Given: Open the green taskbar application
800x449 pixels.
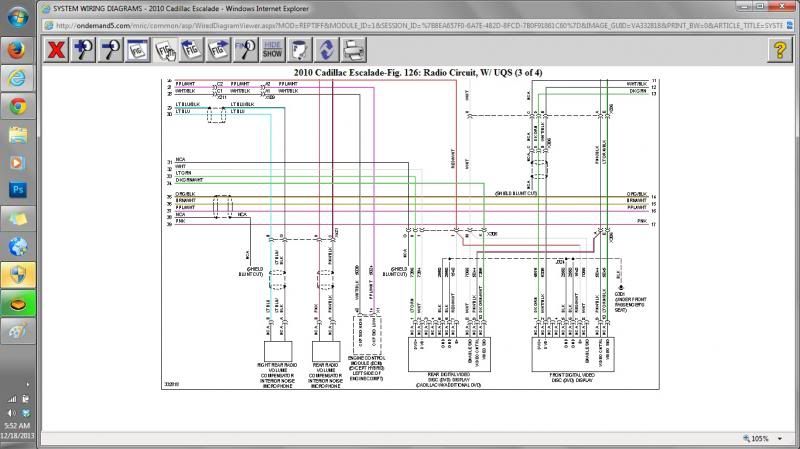Looking at the screenshot, I should (17, 304).
